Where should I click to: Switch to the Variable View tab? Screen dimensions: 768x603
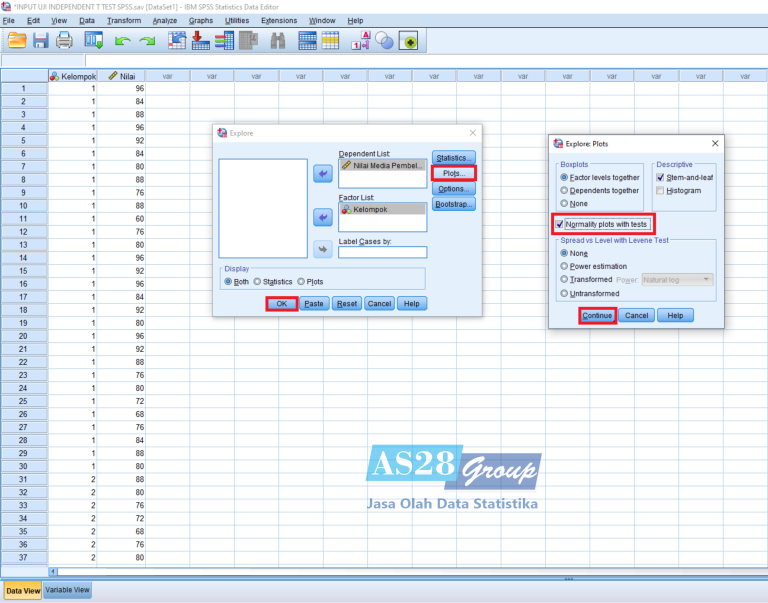[68, 590]
